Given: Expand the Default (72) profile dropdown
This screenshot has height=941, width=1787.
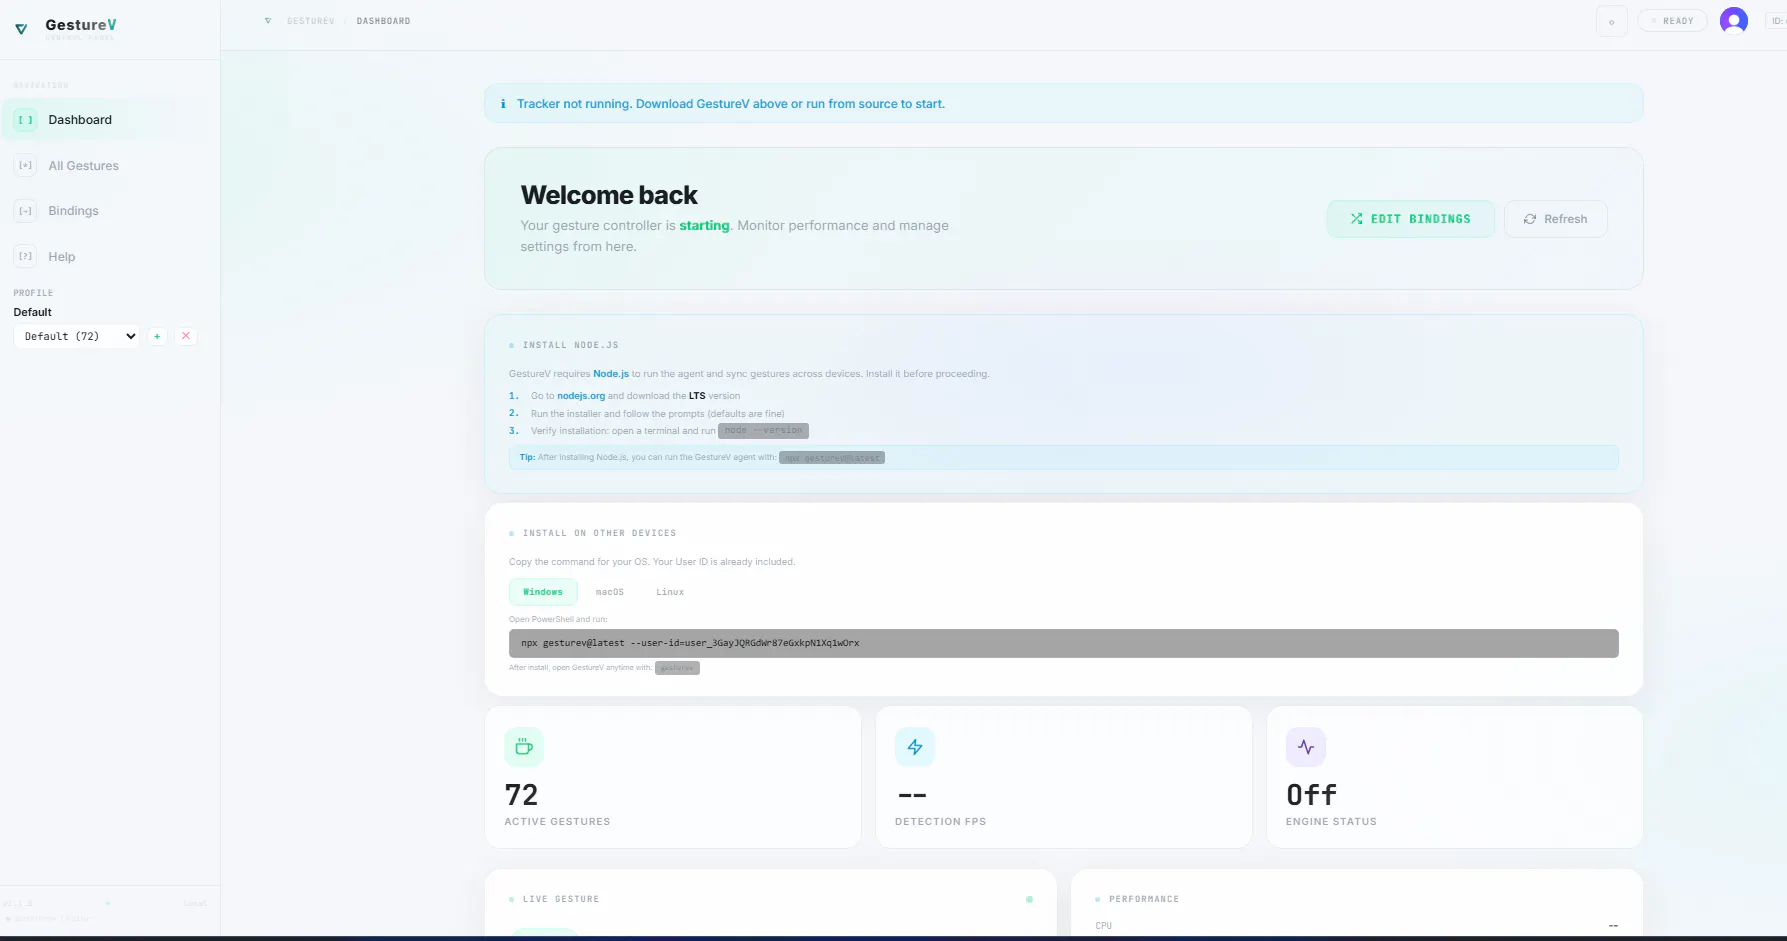Looking at the screenshot, I should click(77, 336).
